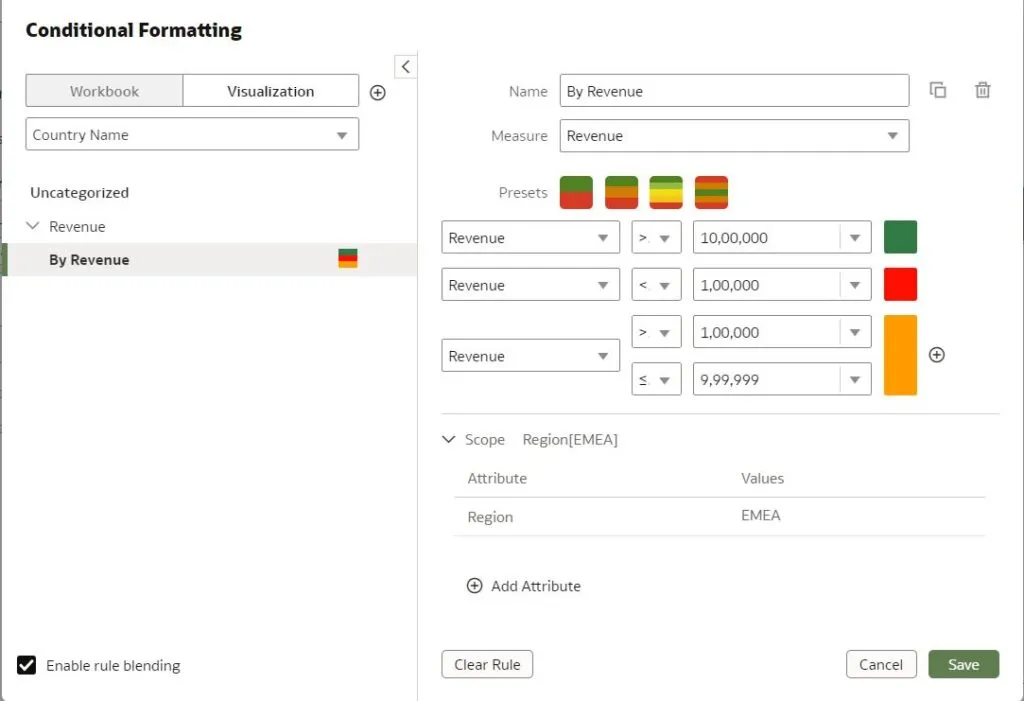Open the Country Name dropdown
Viewport: 1024px width, 701px height.
click(x=192, y=135)
